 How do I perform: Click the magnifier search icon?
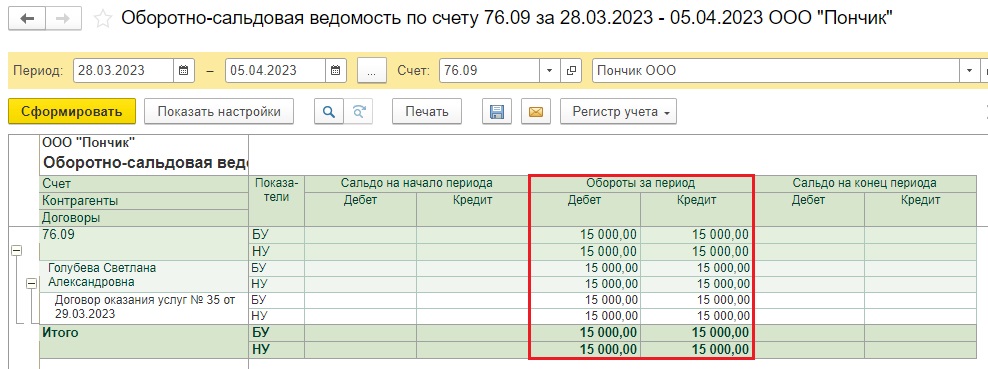point(328,112)
